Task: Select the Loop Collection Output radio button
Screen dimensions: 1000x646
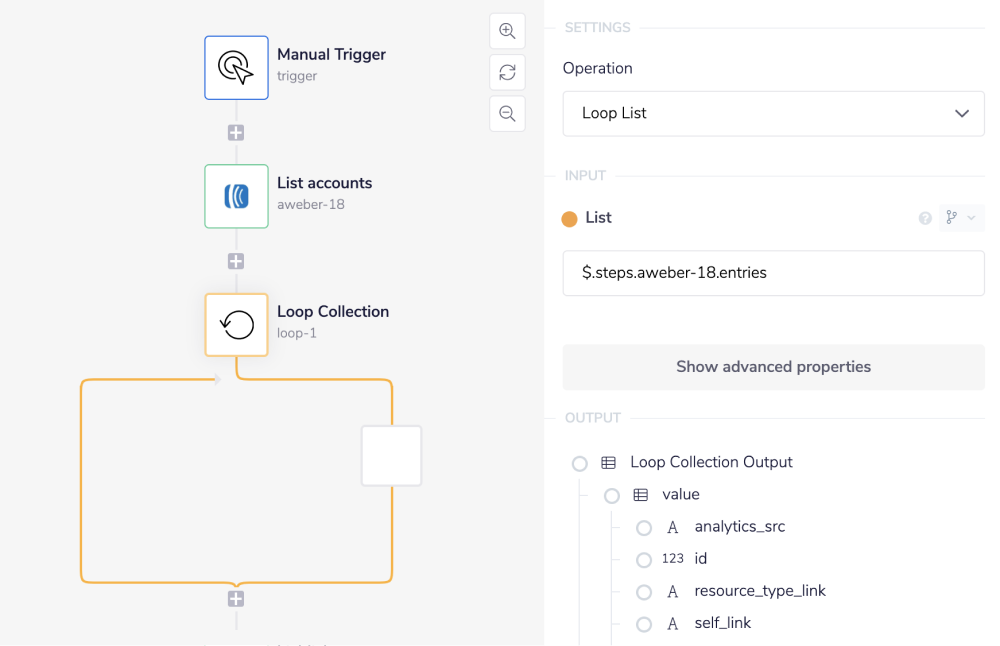Action: 580,463
